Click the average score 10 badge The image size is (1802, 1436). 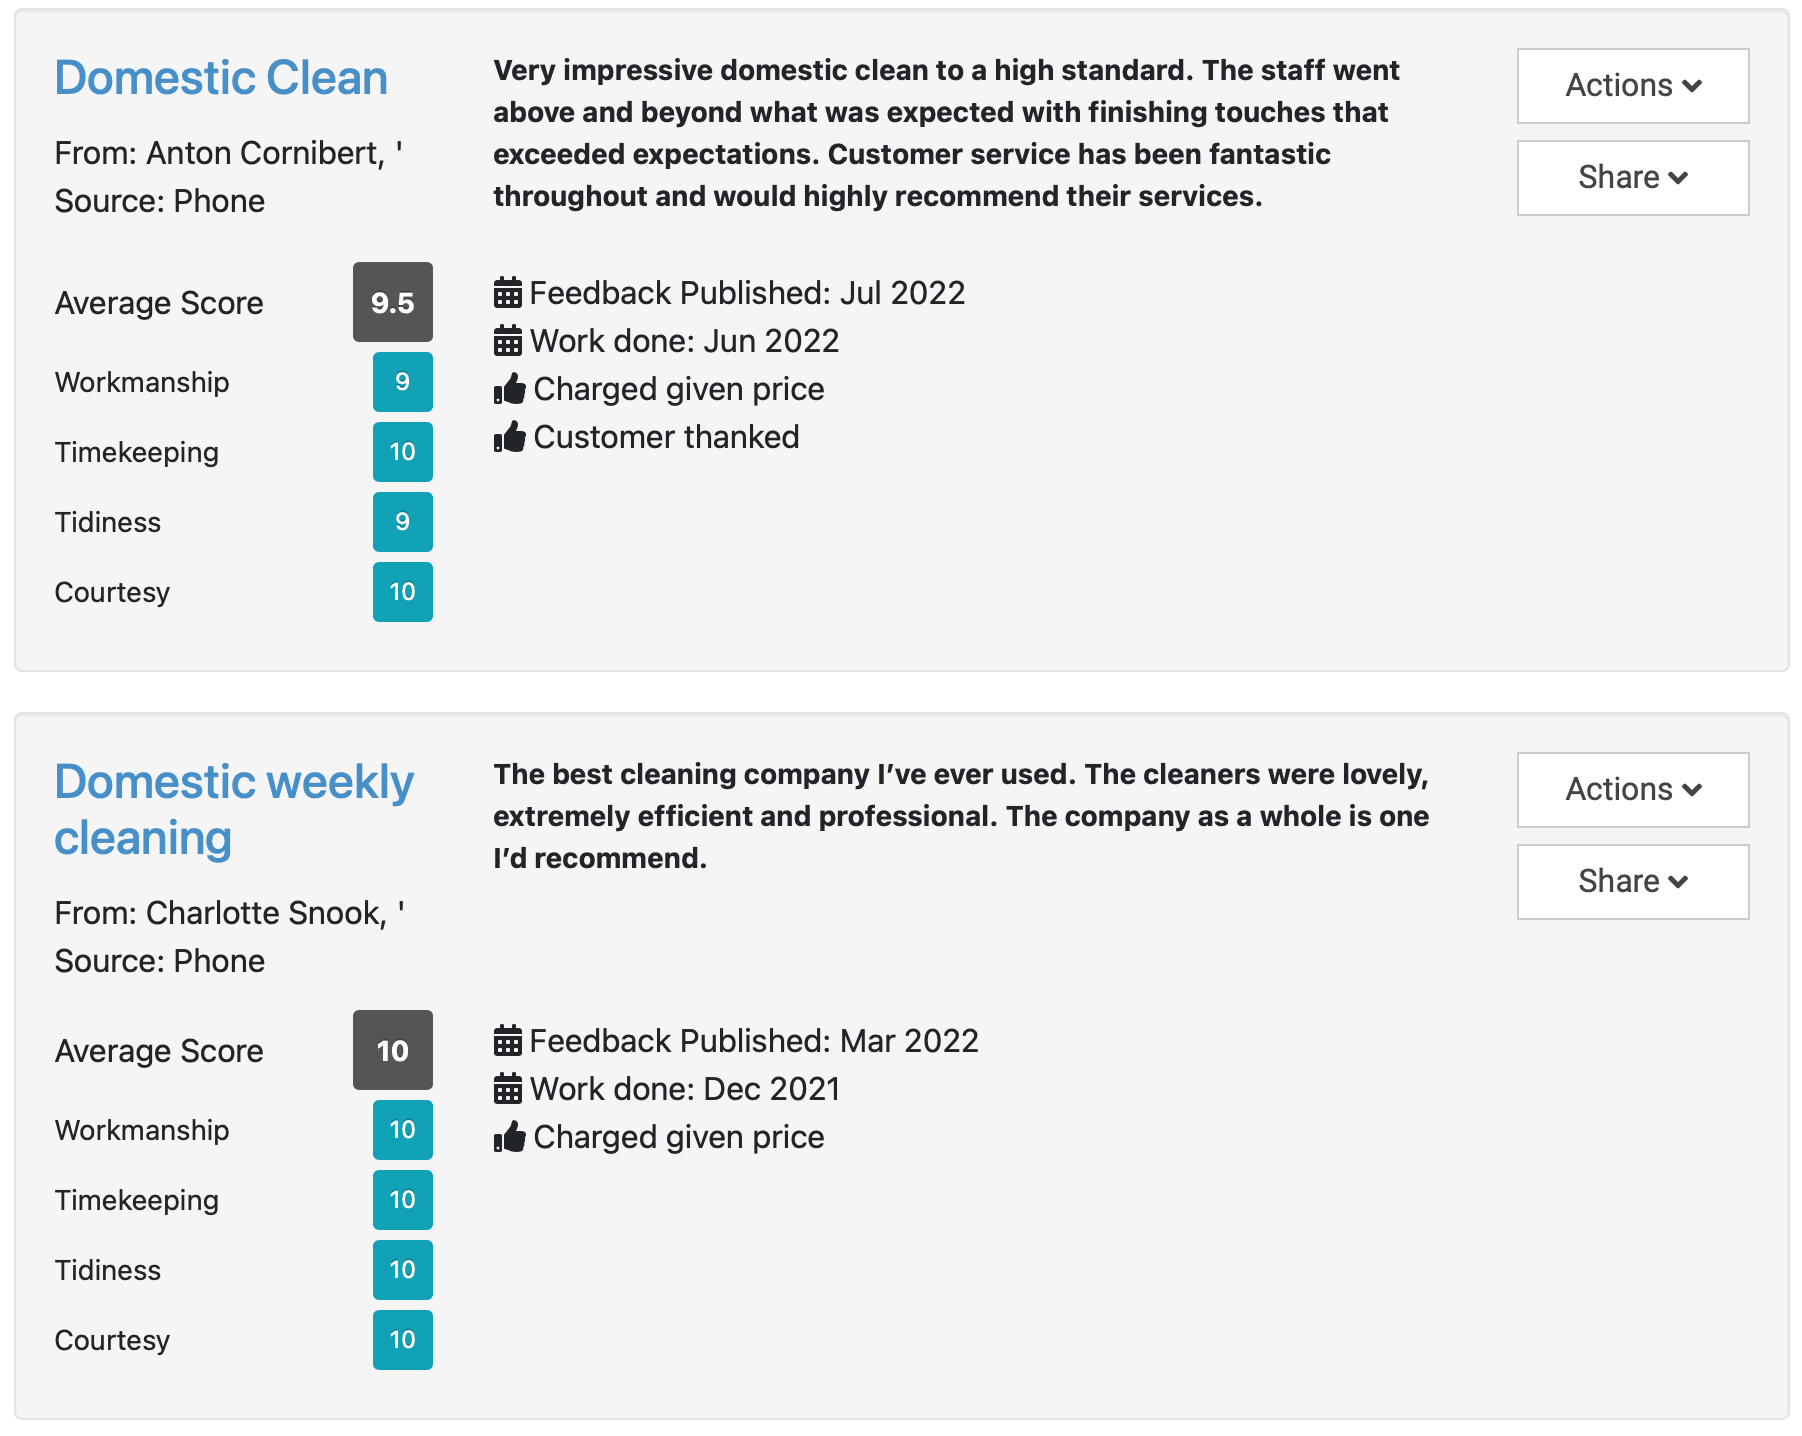pos(393,1050)
